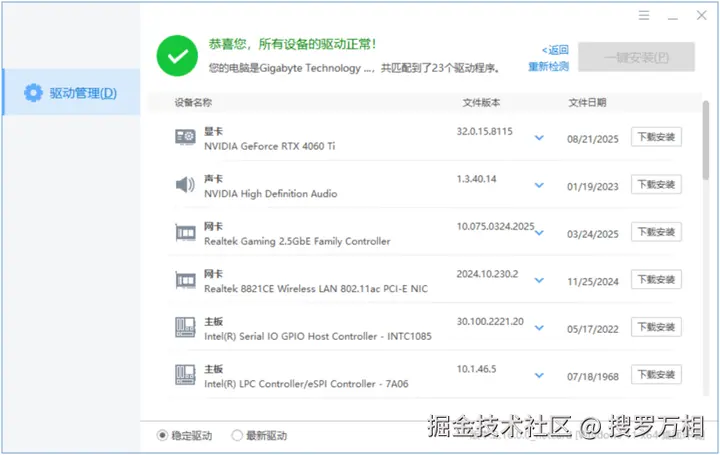720x455 pixels.
Task: Click the 文件版本 column header
Action: (481, 102)
